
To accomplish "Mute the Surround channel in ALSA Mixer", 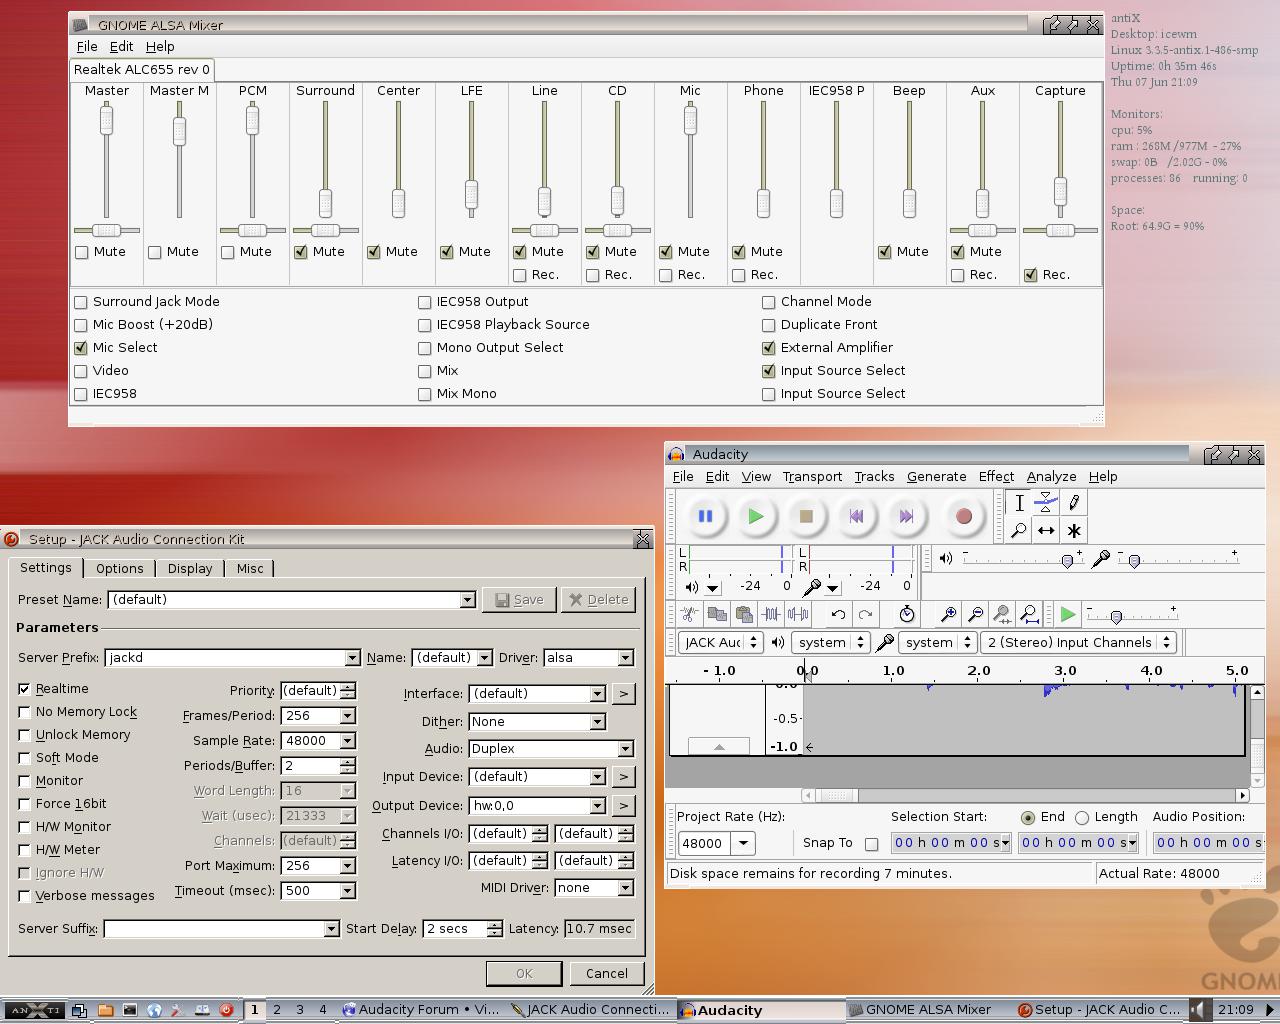I will tap(300, 252).
